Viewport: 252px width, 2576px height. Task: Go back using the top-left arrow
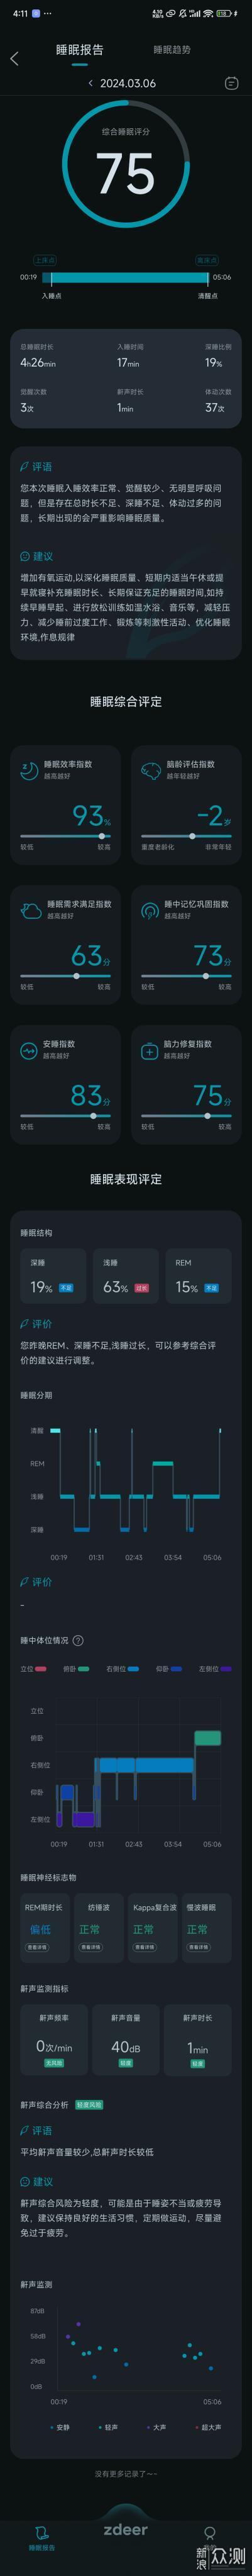pyautogui.click(x=14, y=59)
